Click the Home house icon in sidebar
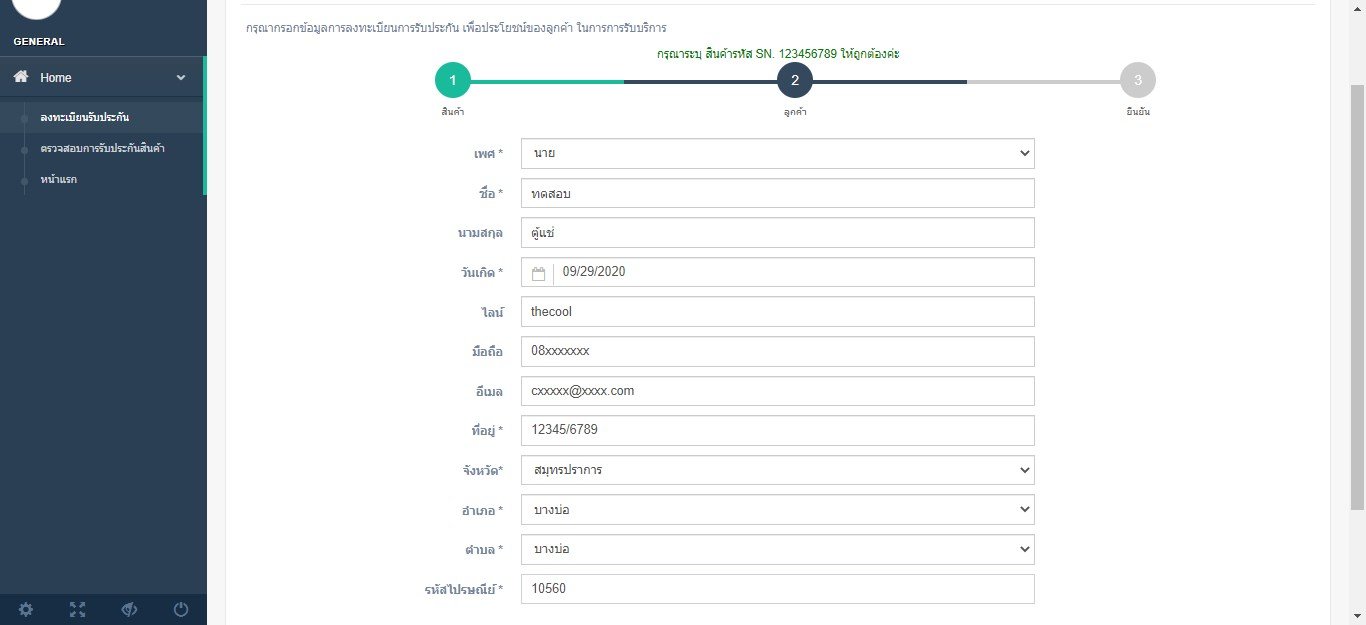 pos(21,77)
